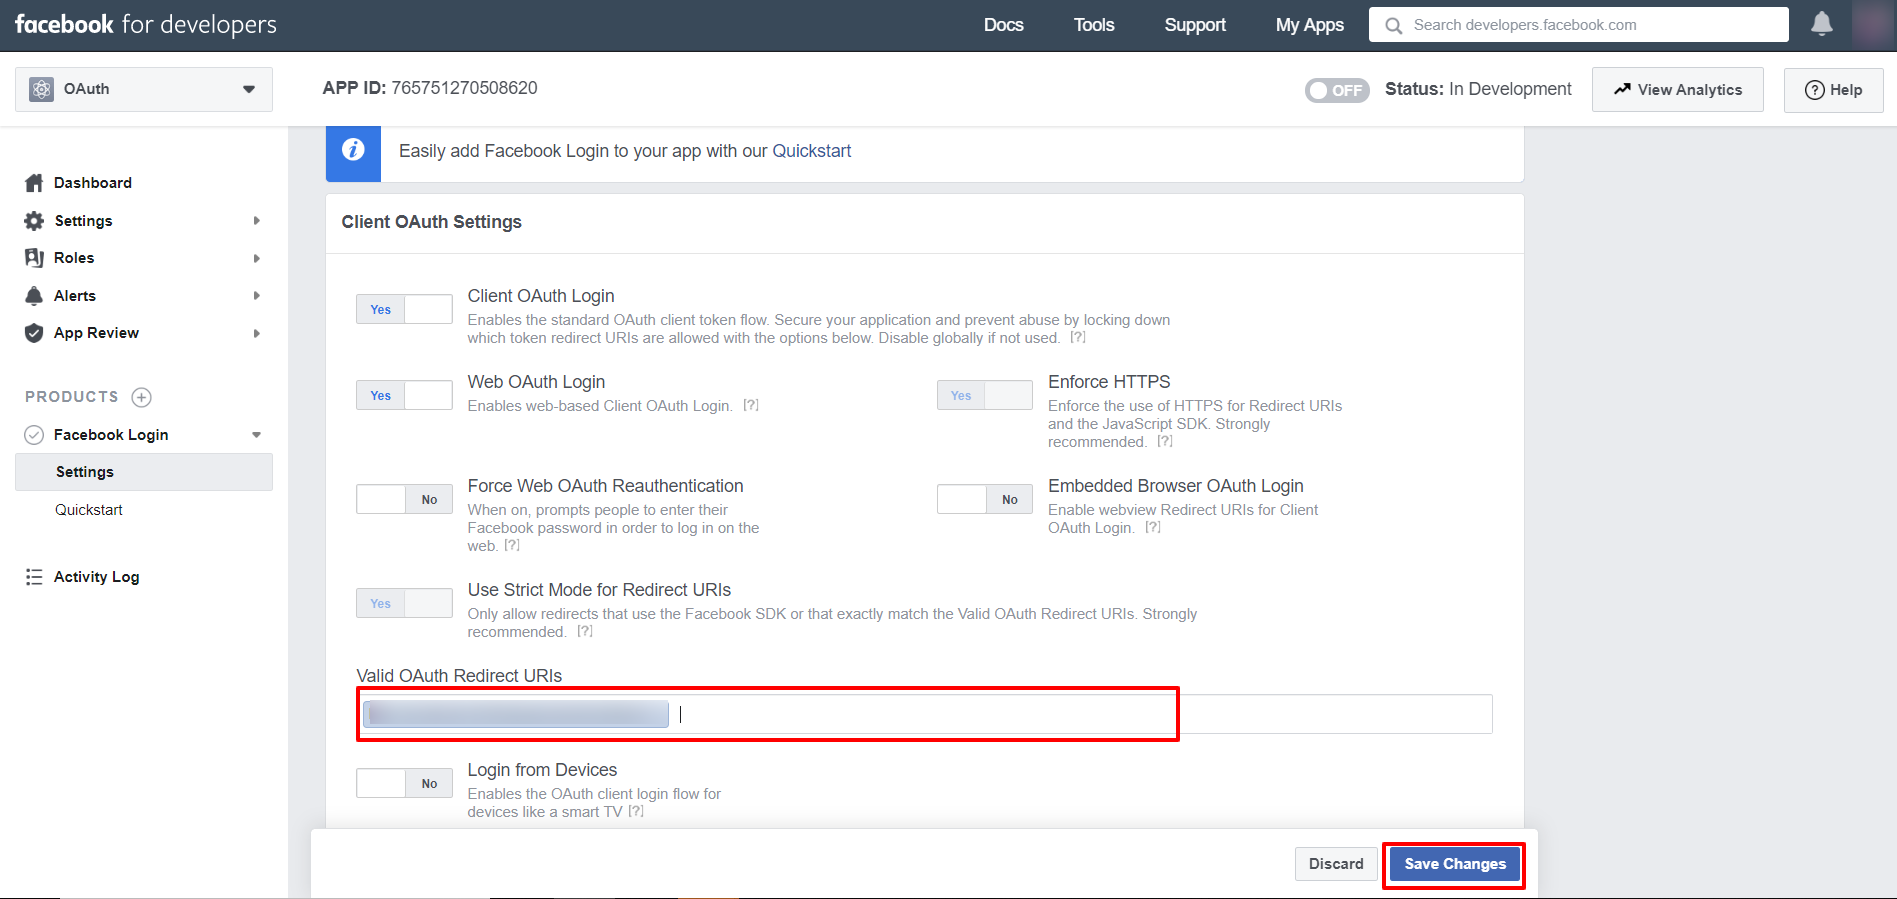The image size is (1897, 899).
Task: Toggle Use Strict Mode for Redirect URIs
Action: click(404, 604)
